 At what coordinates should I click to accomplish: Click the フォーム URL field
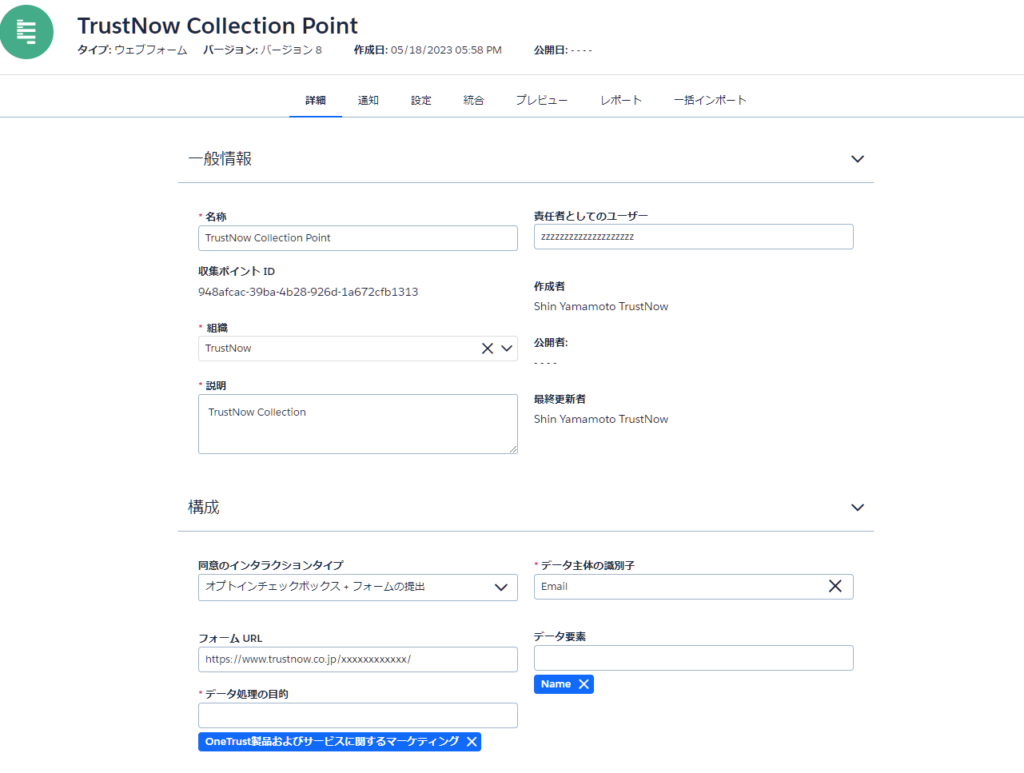pos(358,659)
